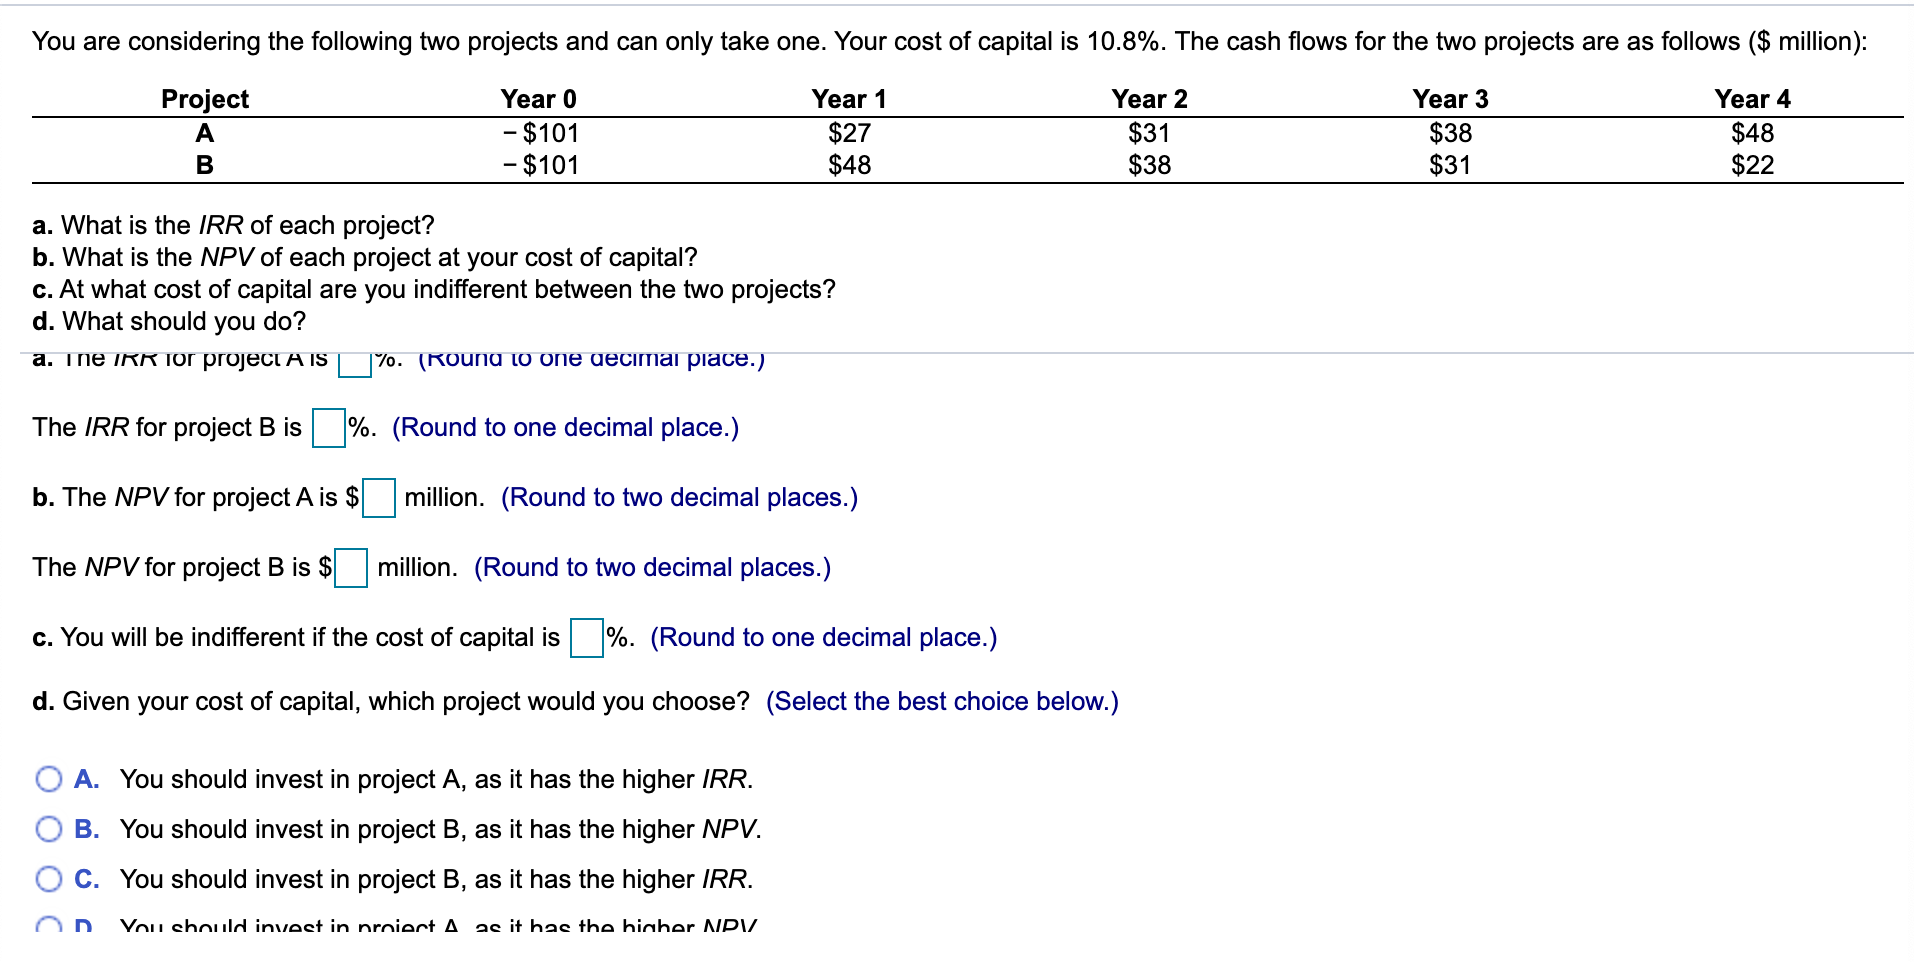The height and width of the screenshot is (962, 1914).
Task: Click the IRR for project B input box
Action: click(329, 428)
